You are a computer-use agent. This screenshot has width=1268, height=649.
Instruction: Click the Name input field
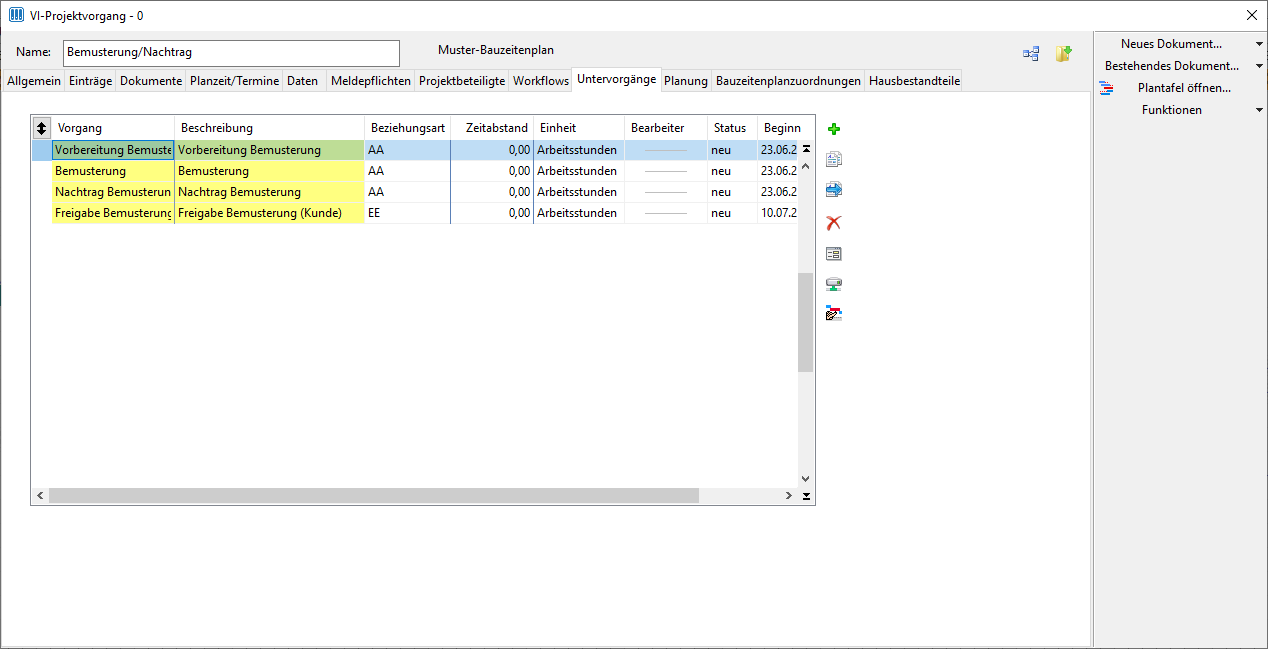click(231, 52)
